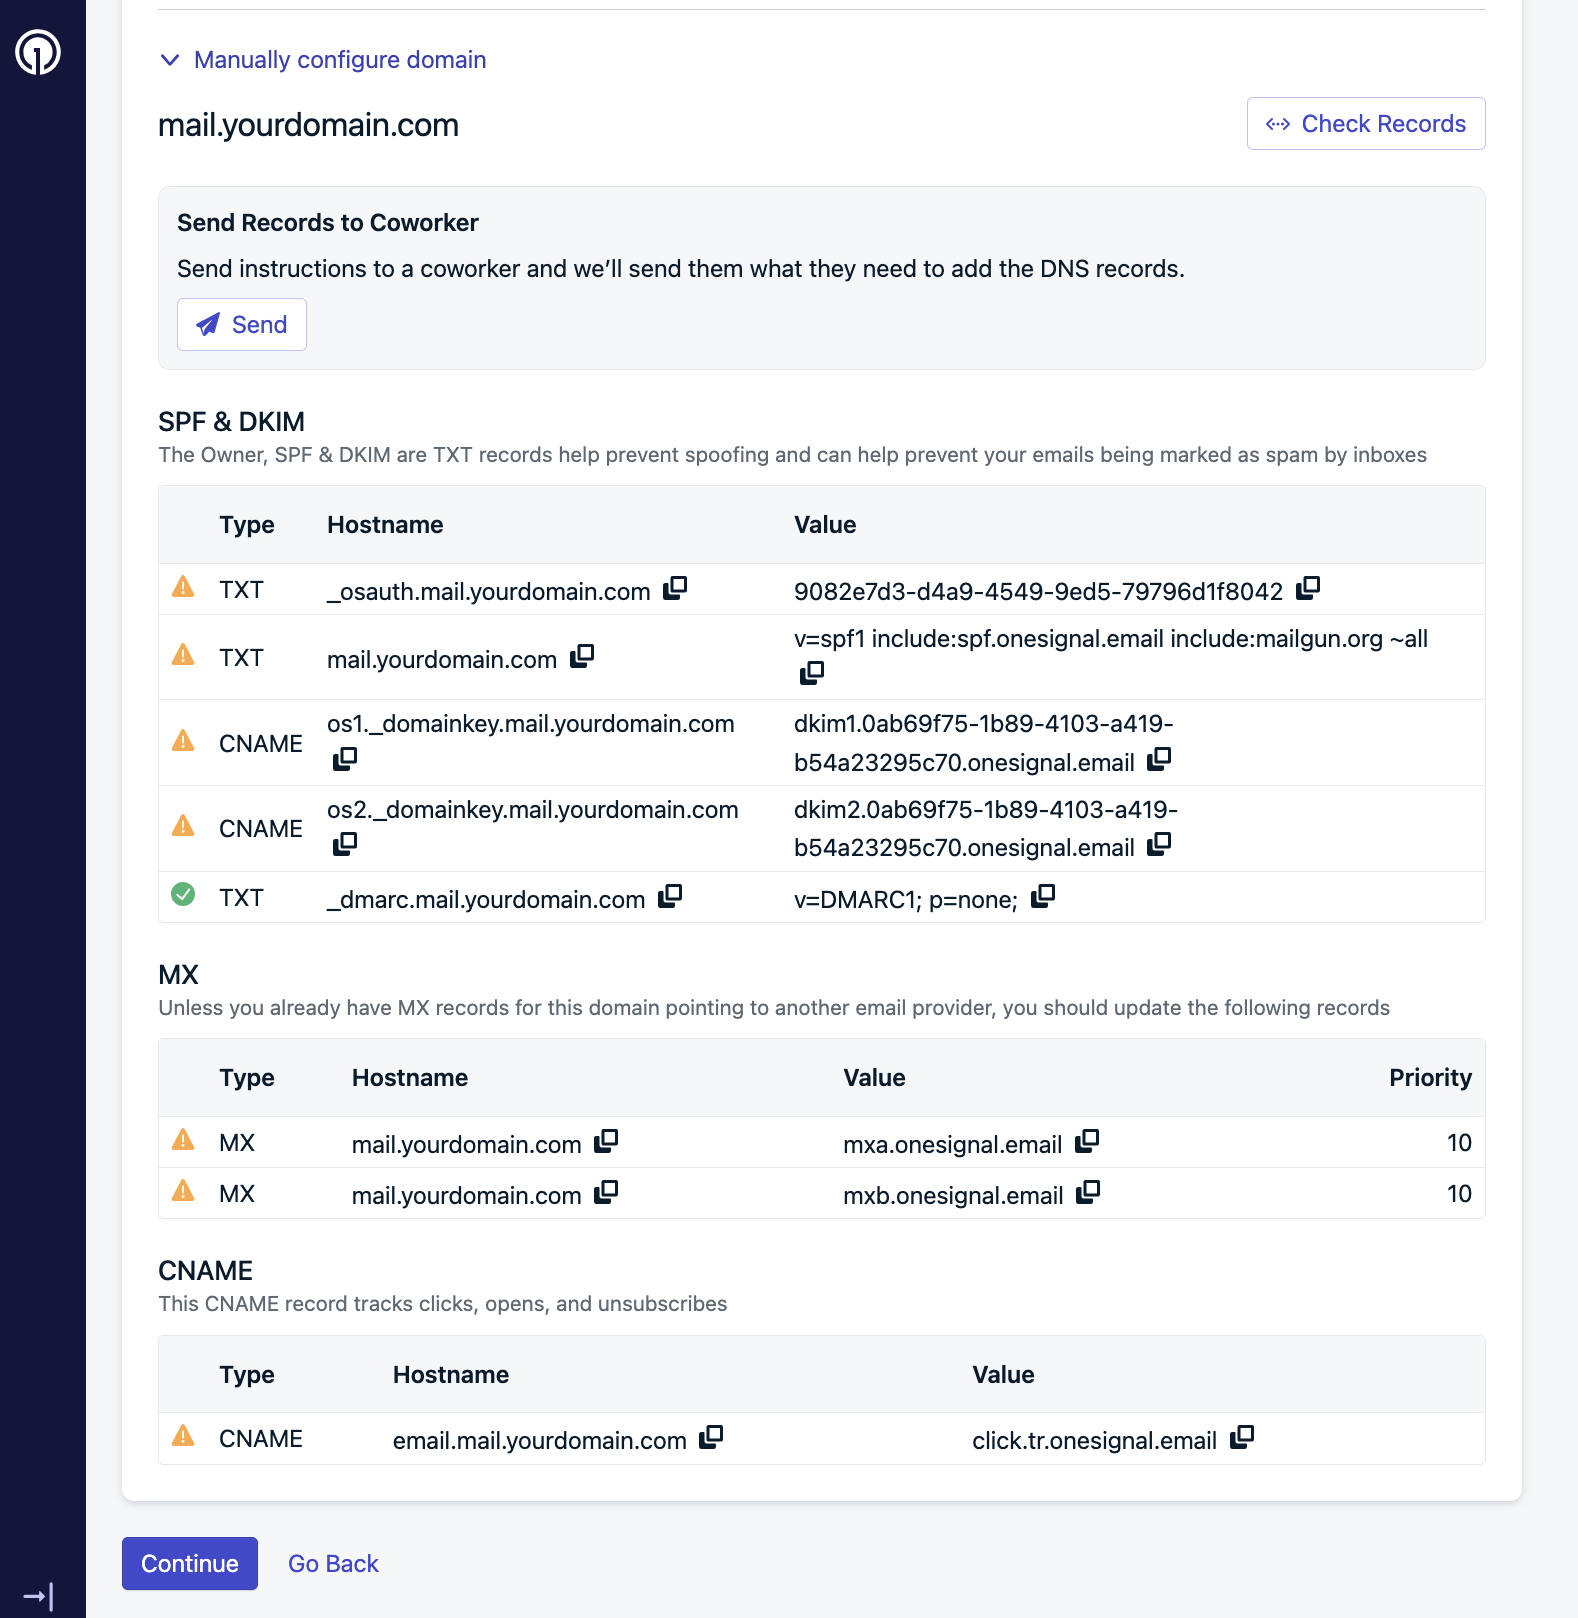
Task: Collapse the Manually configure domain section
Action: (322, 60)
